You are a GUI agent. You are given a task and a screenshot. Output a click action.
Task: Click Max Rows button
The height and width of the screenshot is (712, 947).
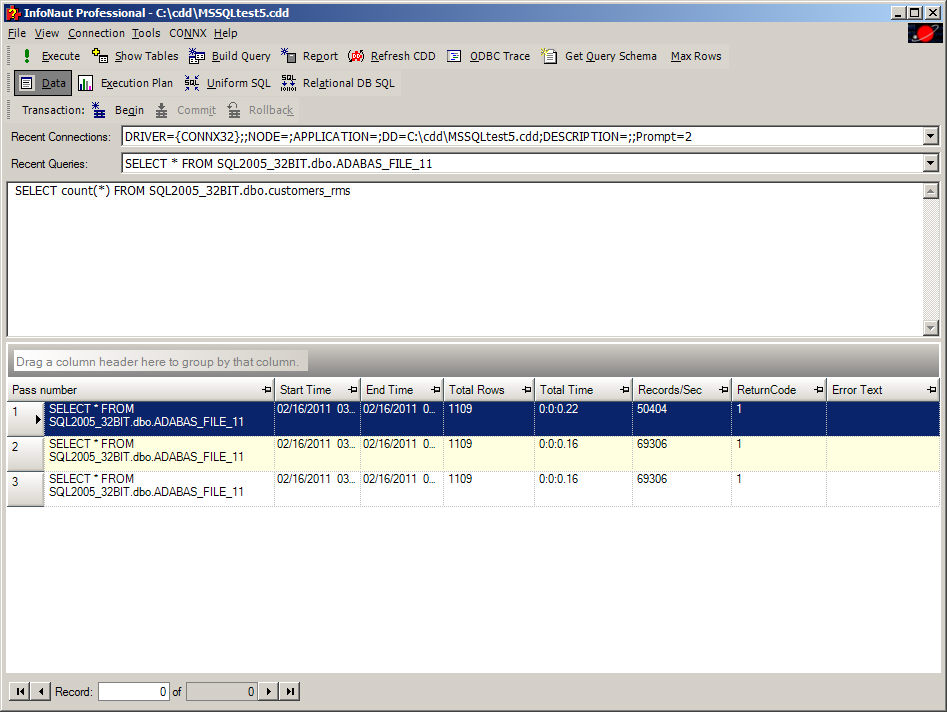(x=696, y=57)
